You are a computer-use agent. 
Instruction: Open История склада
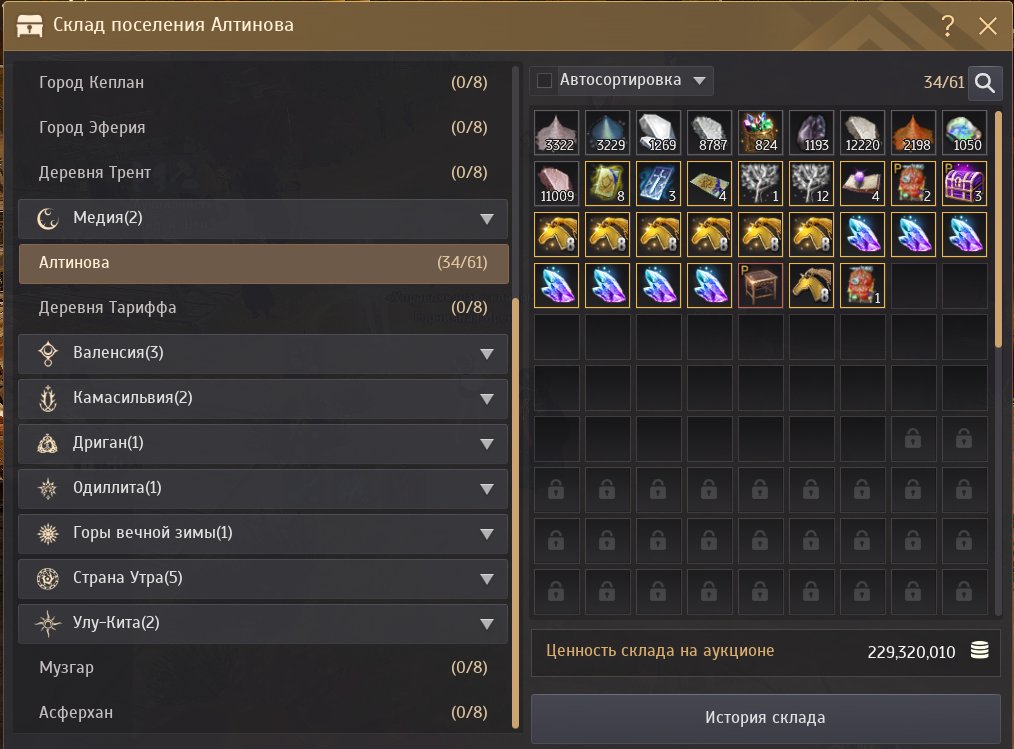(766, 718)
